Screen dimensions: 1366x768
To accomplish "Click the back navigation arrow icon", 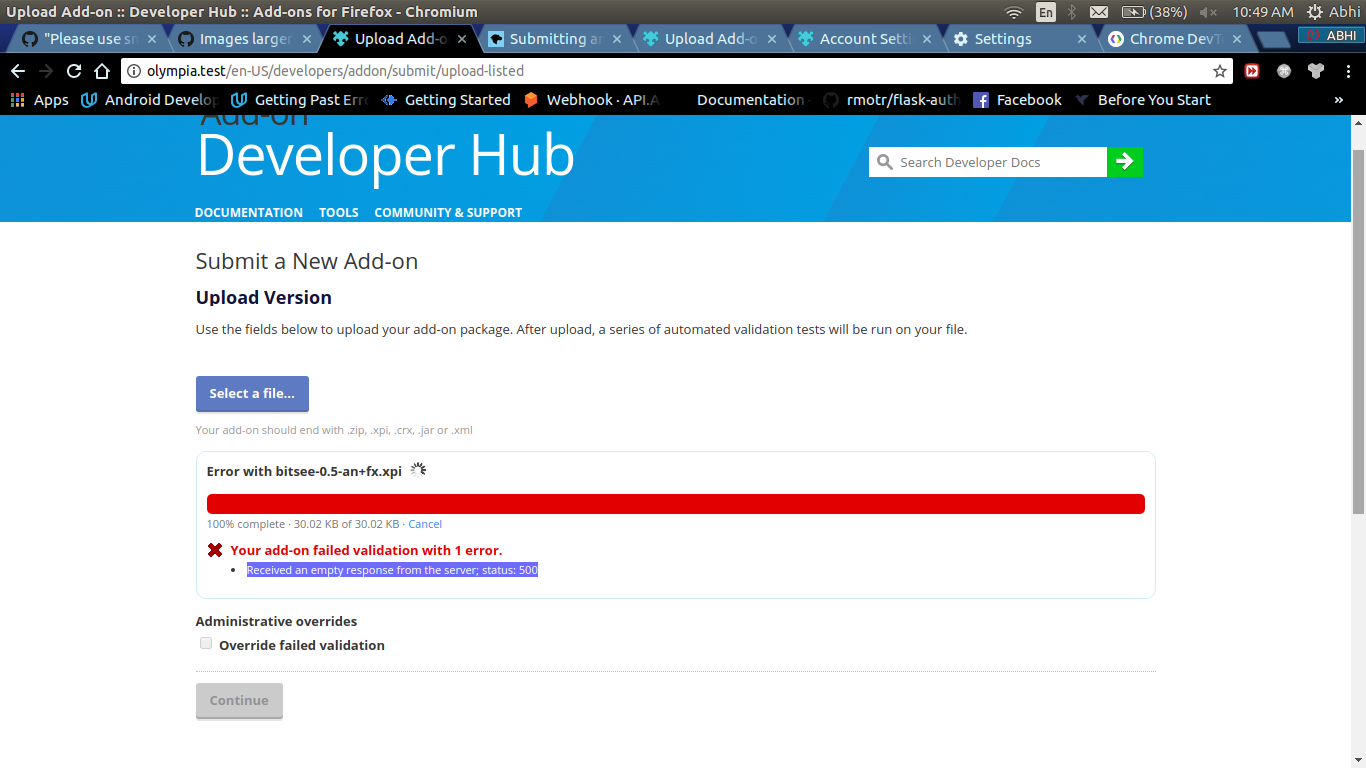I will (18, 71).
